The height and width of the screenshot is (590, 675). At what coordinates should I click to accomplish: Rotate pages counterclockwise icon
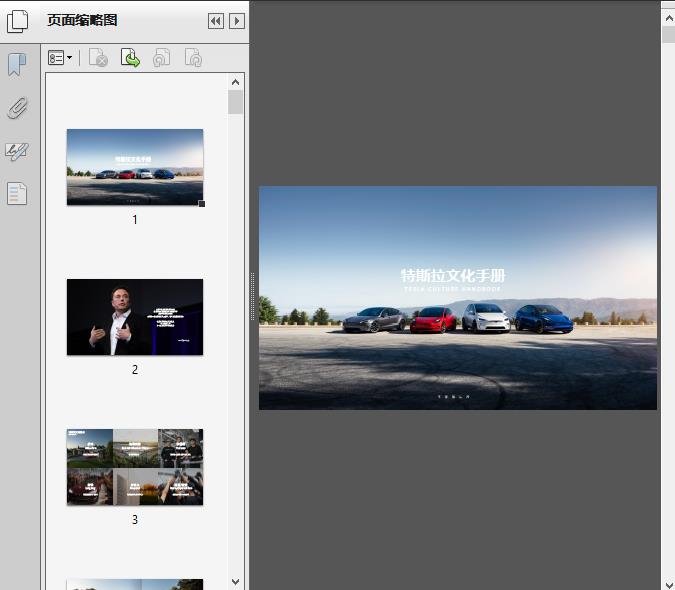pyautogui.click(x=161, y=59)
